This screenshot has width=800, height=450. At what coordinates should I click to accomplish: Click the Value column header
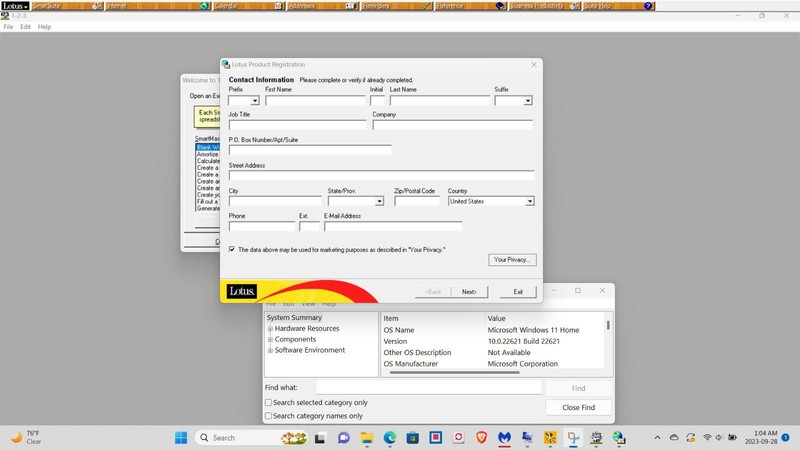click(545, 318)
